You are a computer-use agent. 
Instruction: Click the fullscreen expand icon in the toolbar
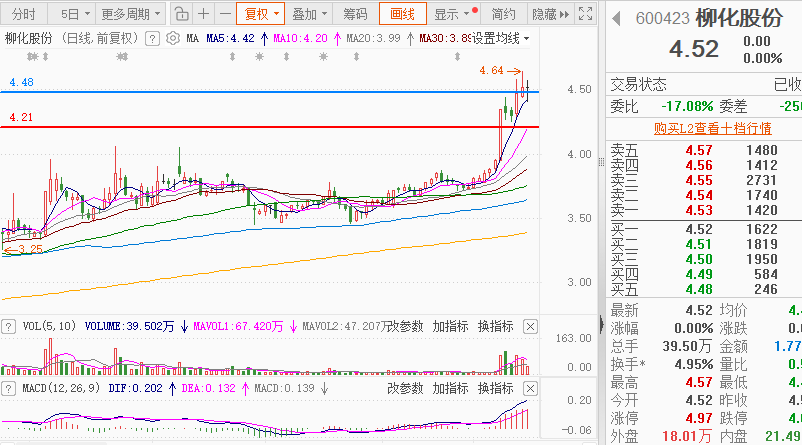pyautogui.click(x=585, y=14)
